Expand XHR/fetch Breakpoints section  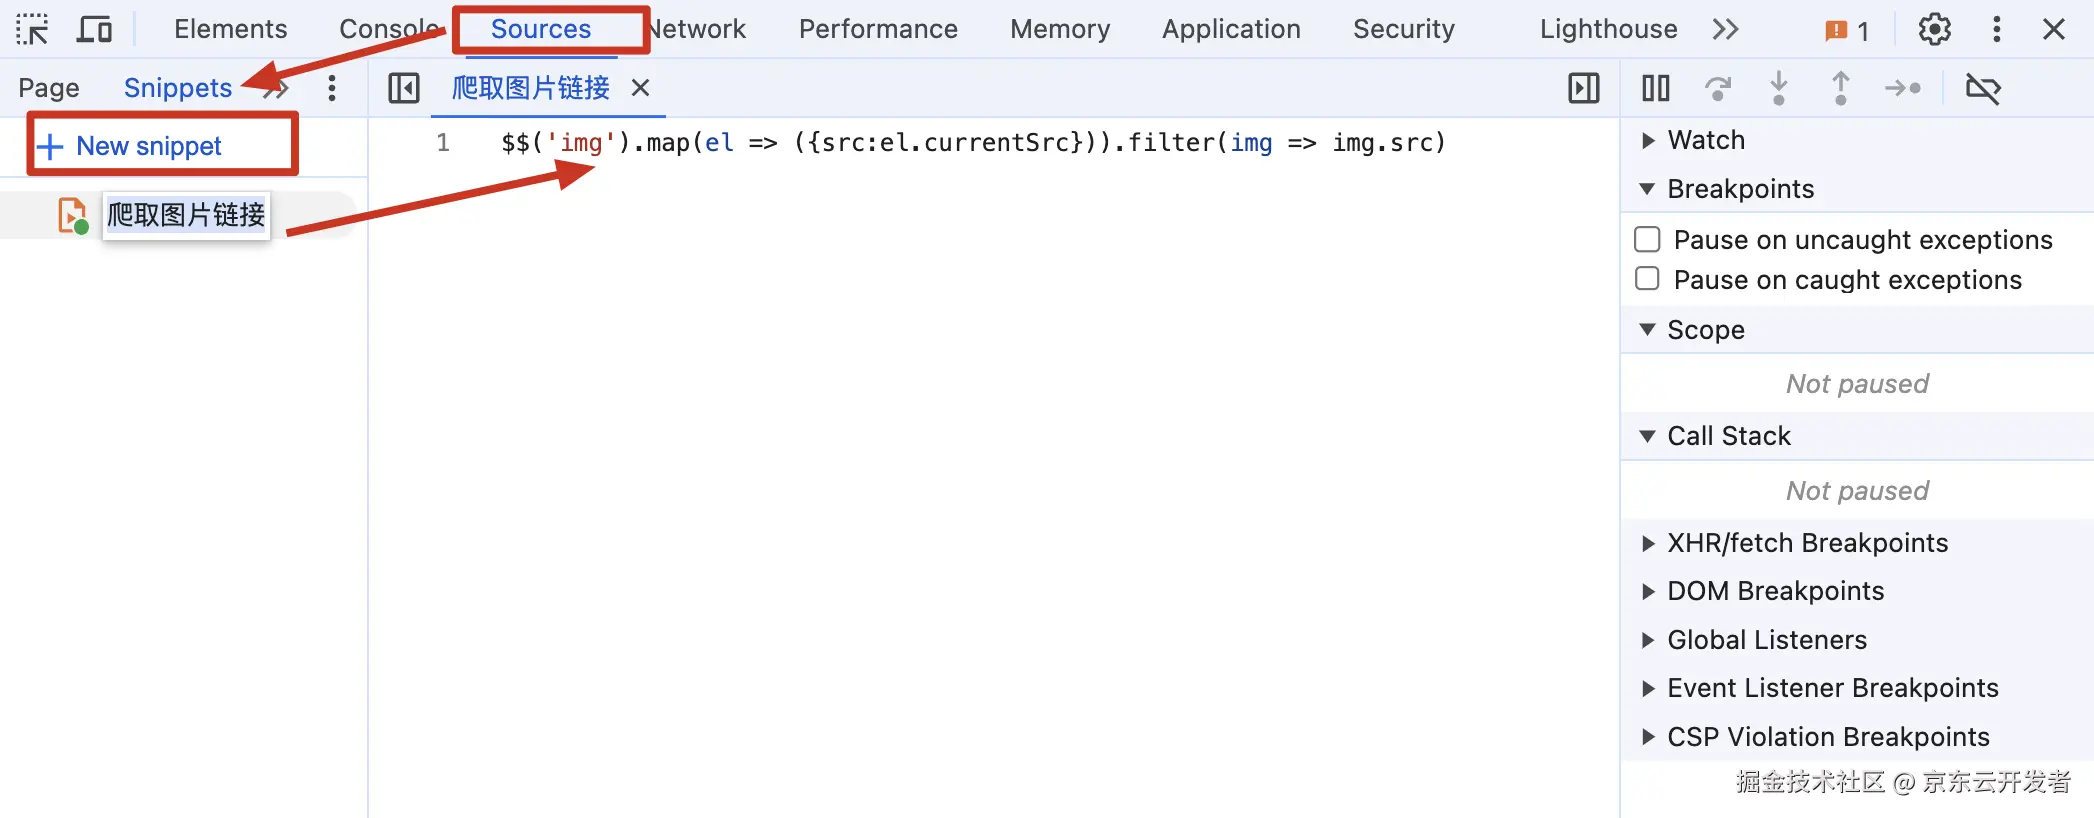click(x=1806, y=543)
